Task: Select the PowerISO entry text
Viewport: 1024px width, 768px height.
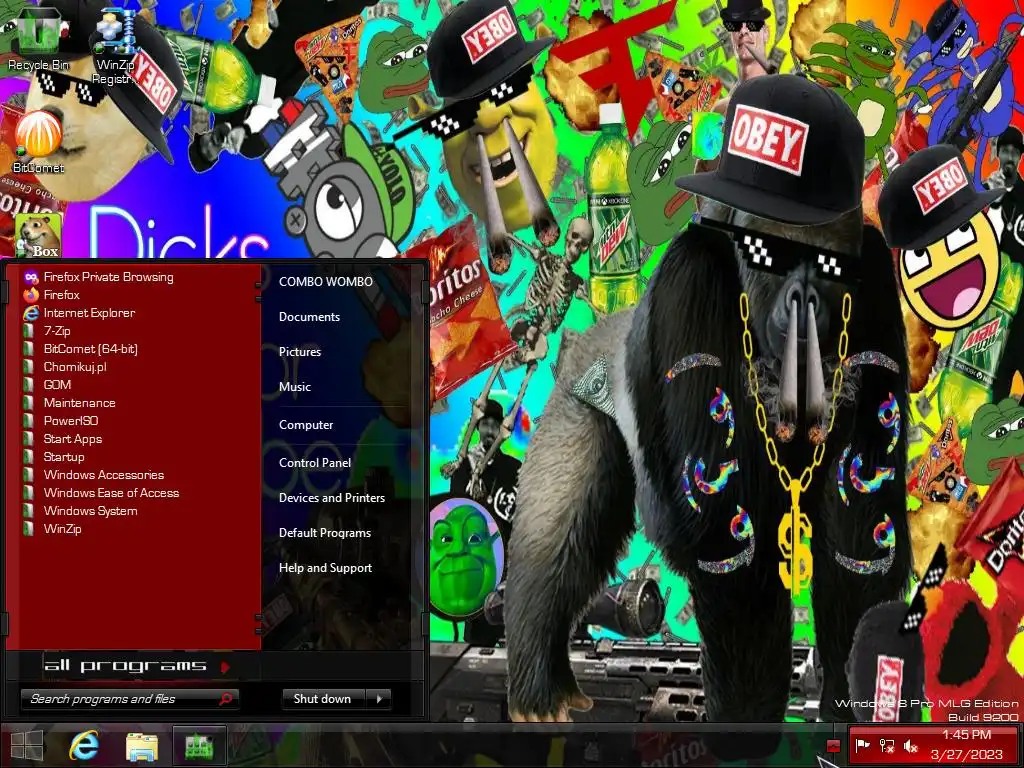Action: 71,421
